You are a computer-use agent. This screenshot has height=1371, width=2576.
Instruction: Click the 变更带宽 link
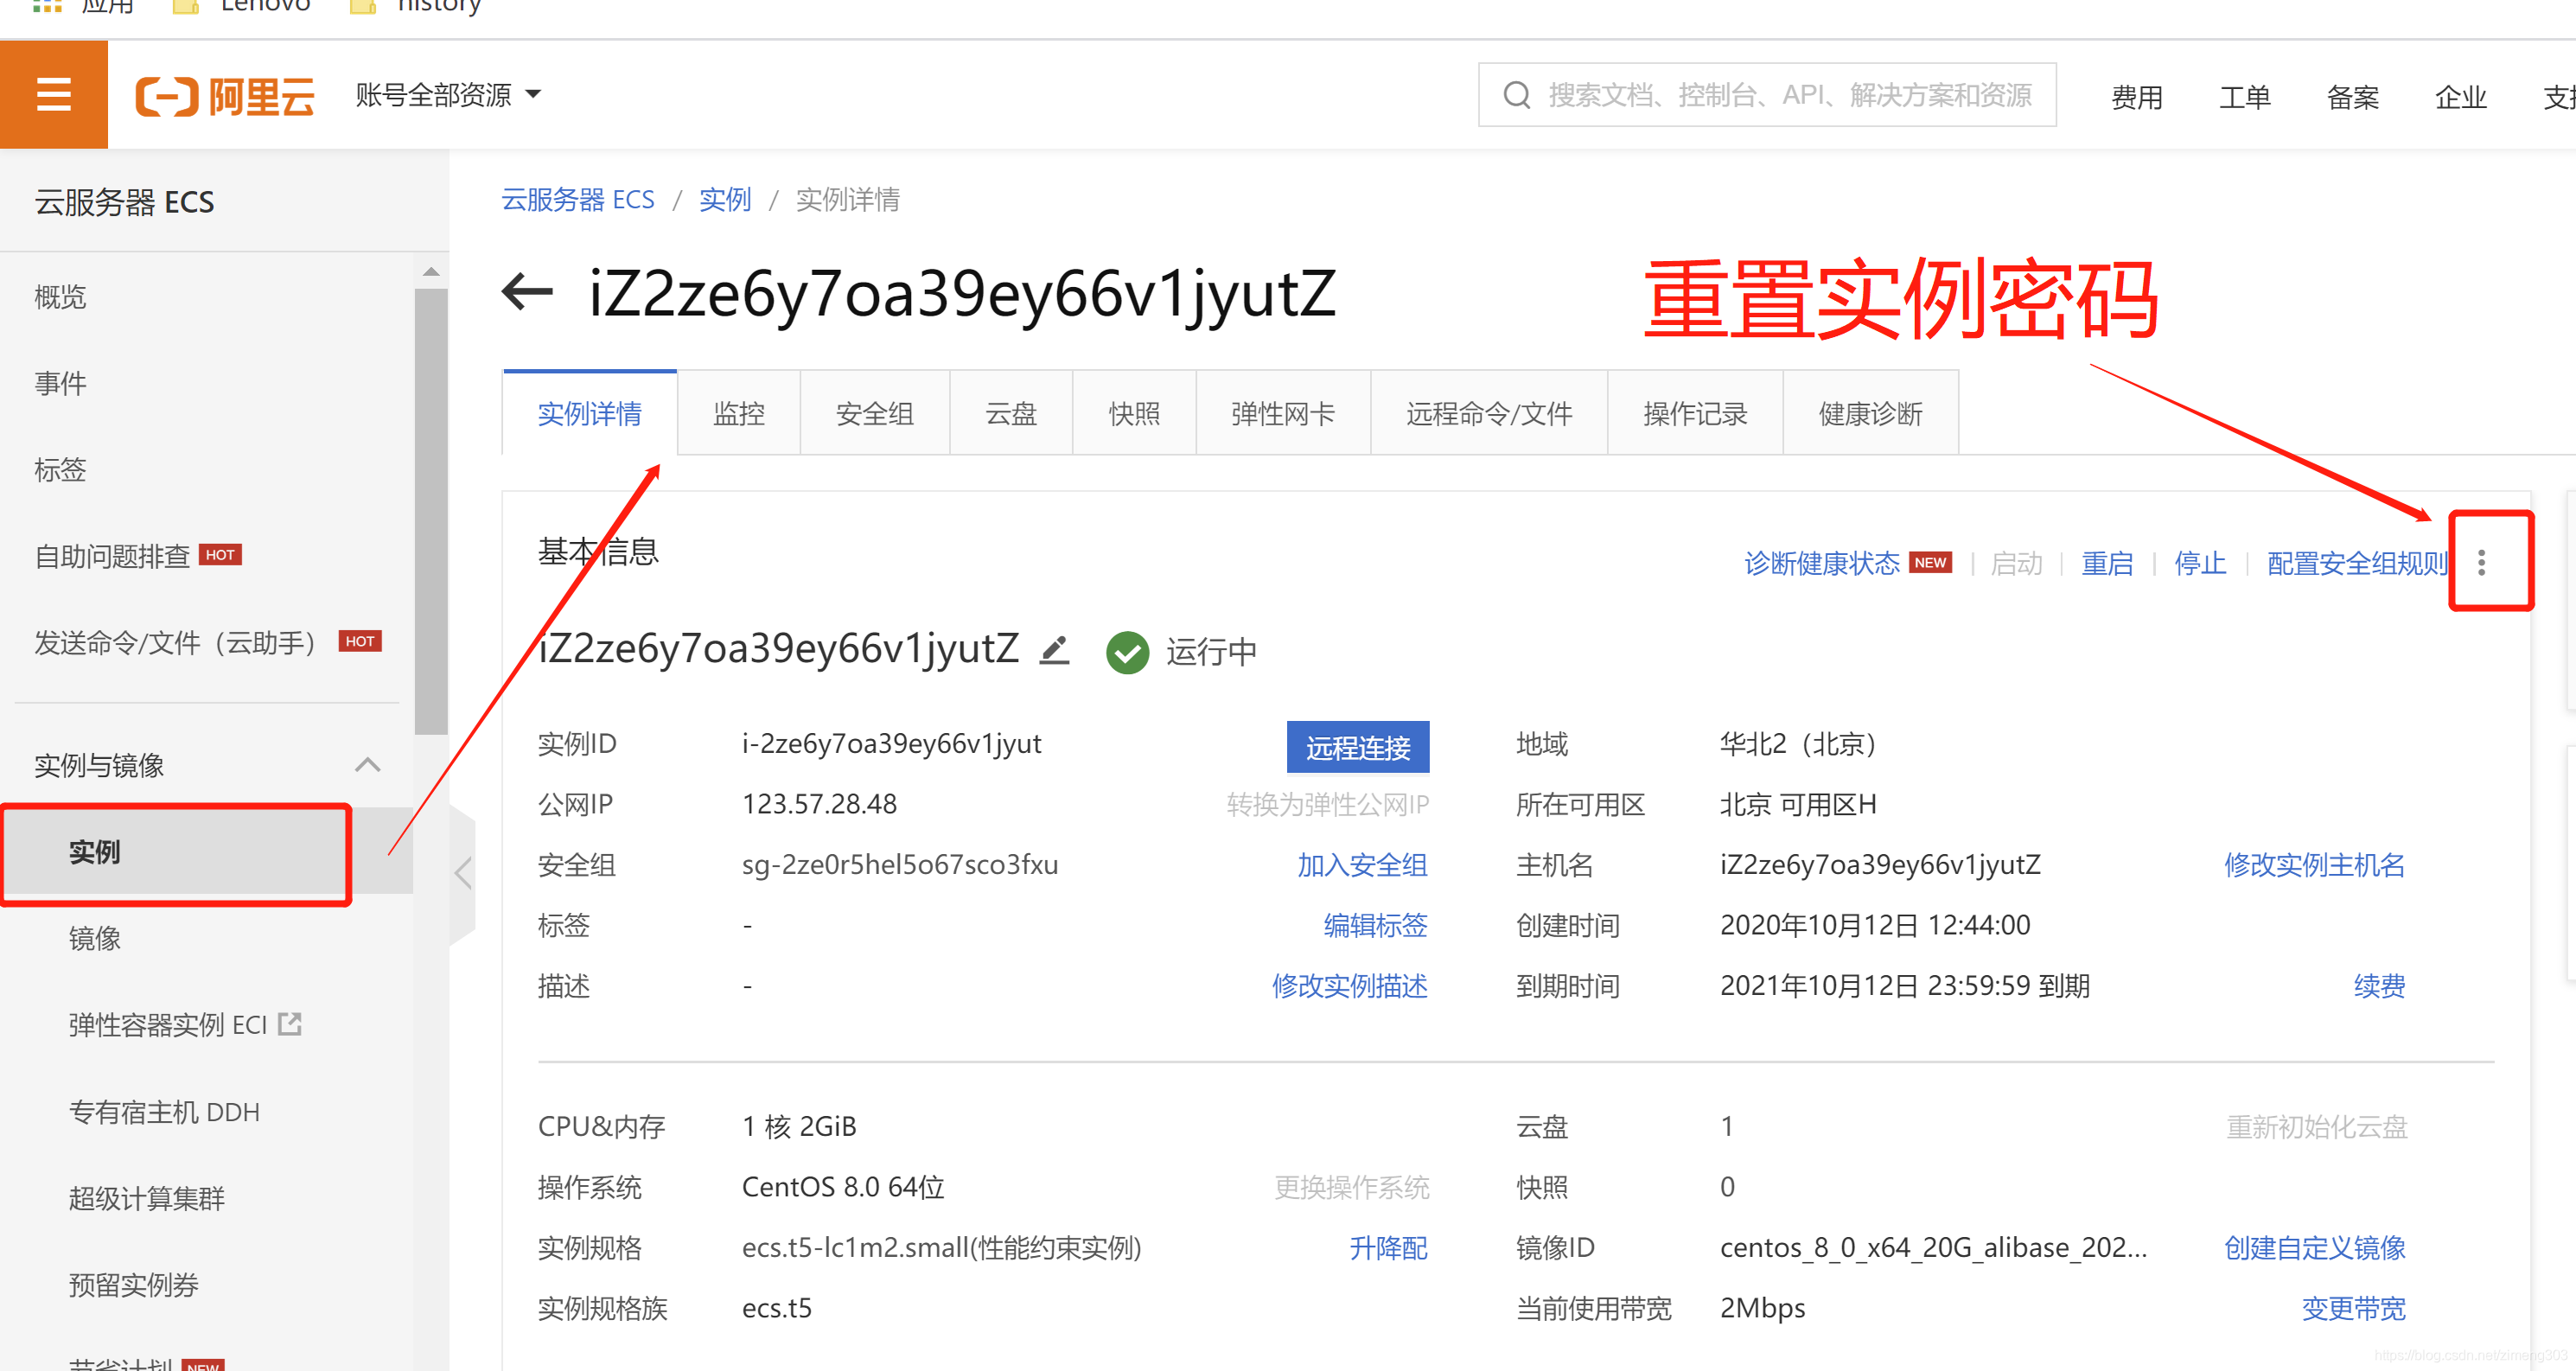pyautogui.click(x=2353, y=1308)
